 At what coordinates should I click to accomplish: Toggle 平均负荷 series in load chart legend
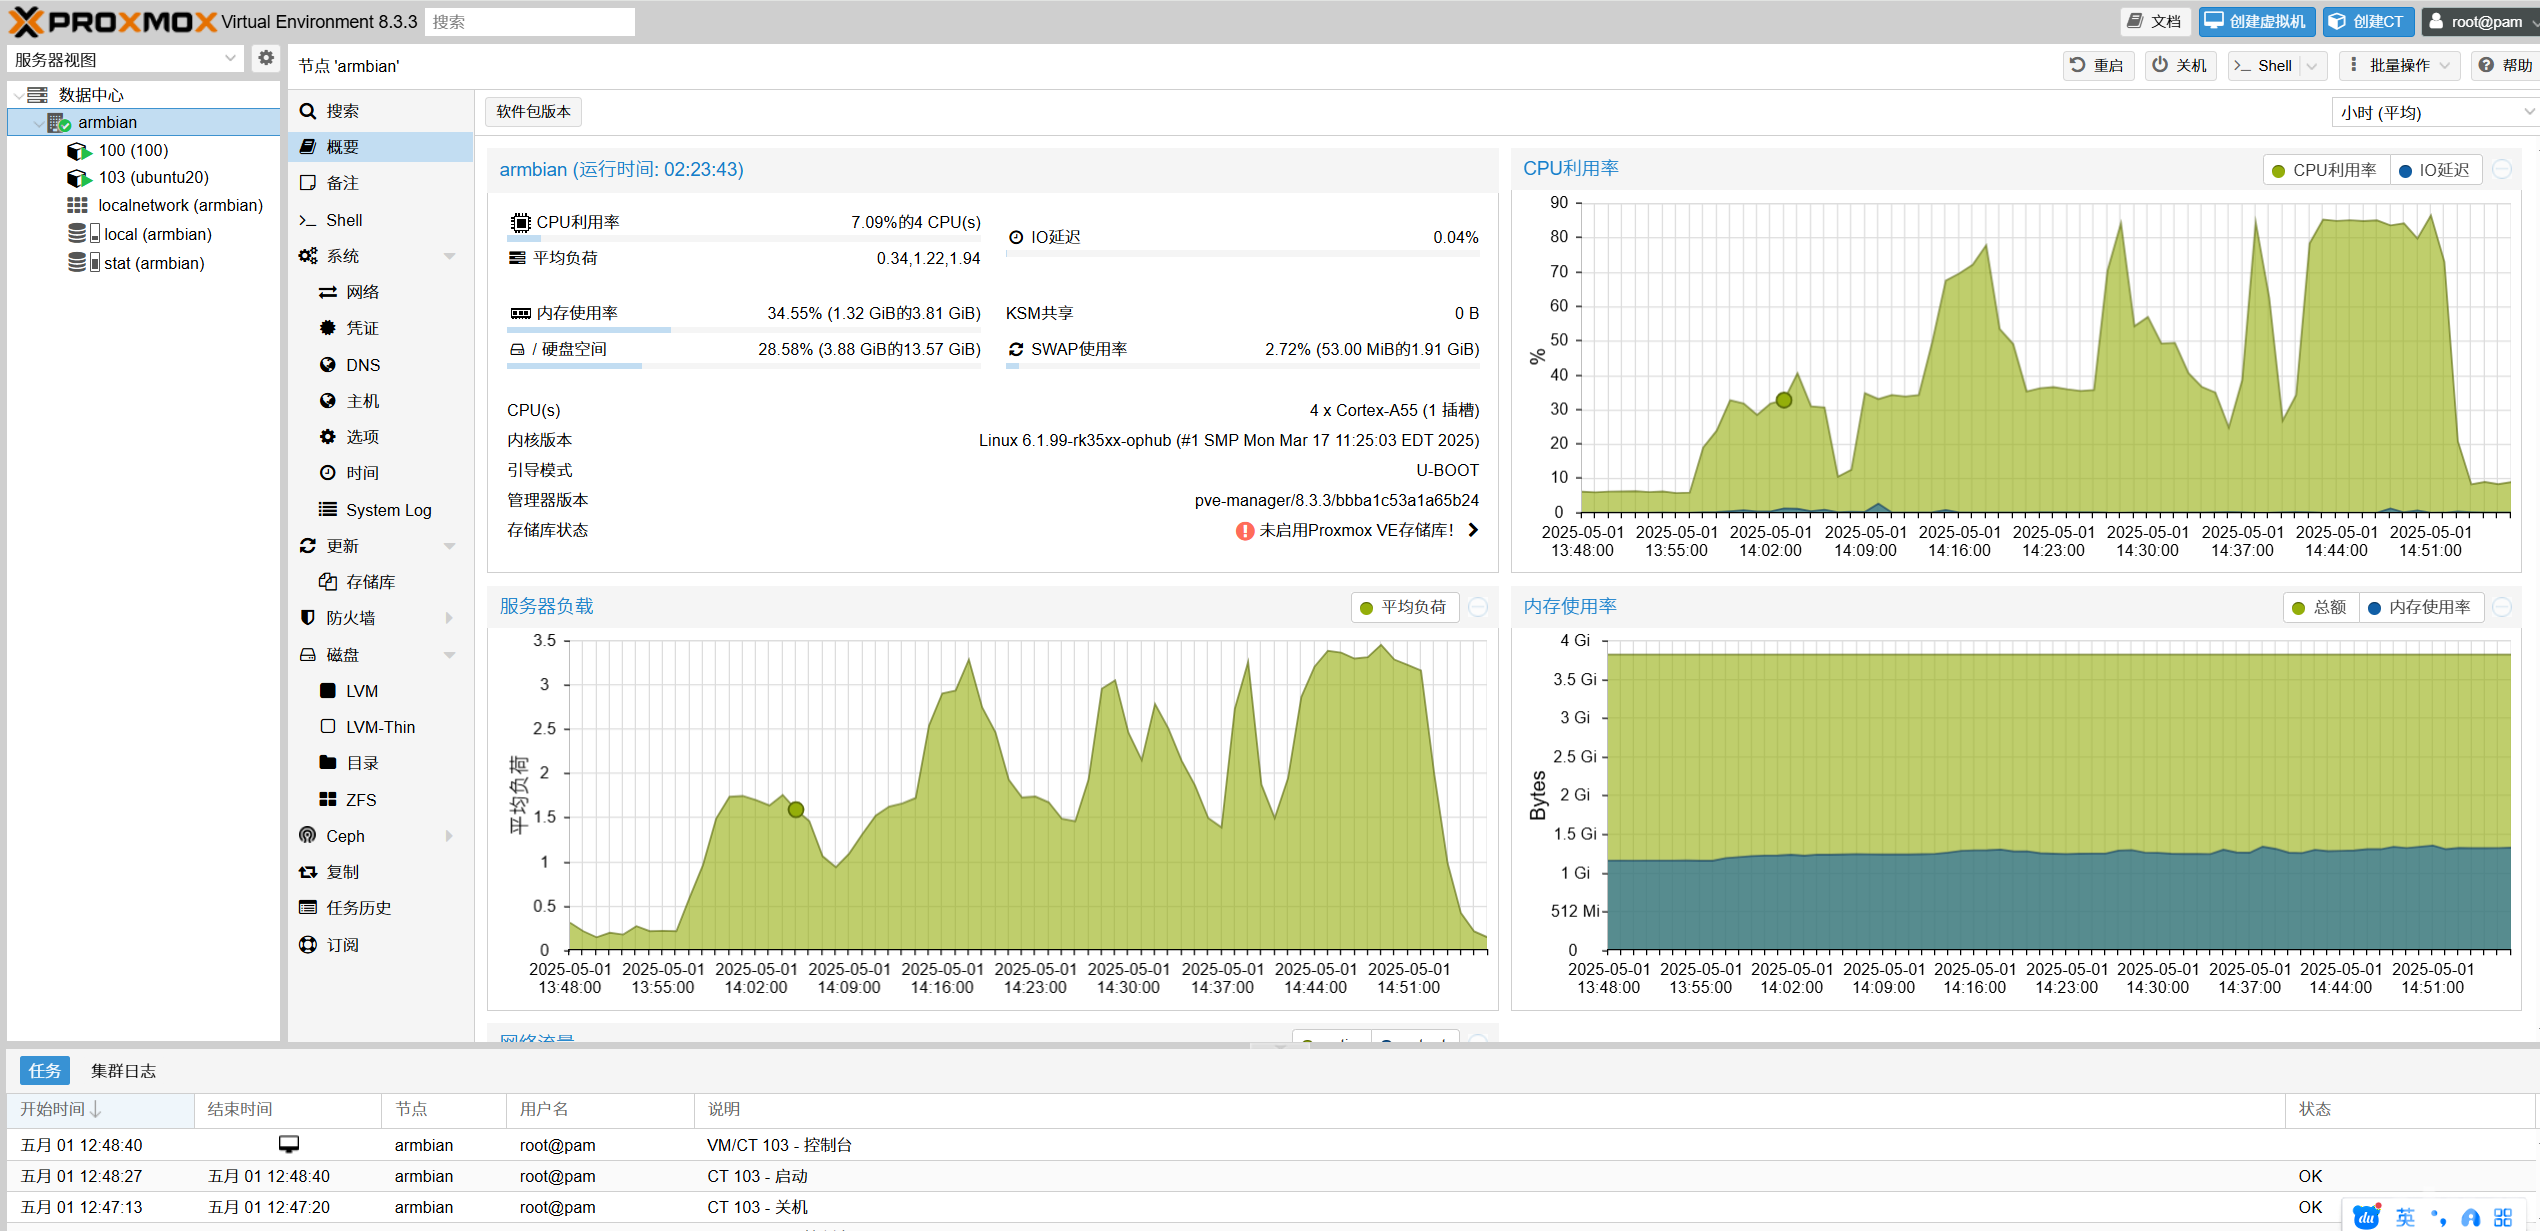1403,607
